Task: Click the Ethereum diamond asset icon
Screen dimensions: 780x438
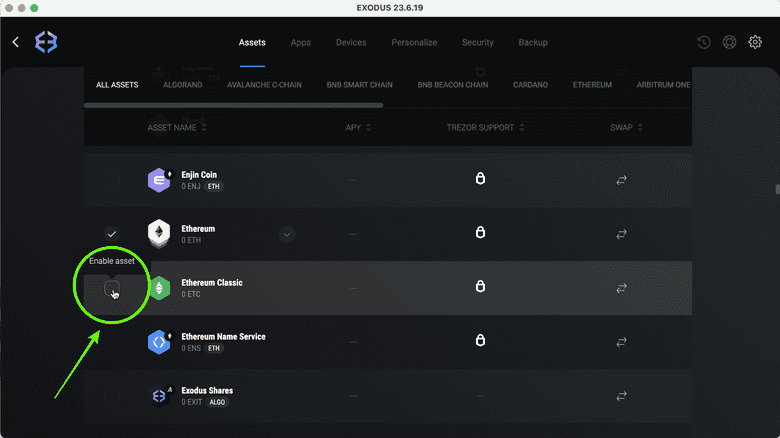Action: (159, 234)
